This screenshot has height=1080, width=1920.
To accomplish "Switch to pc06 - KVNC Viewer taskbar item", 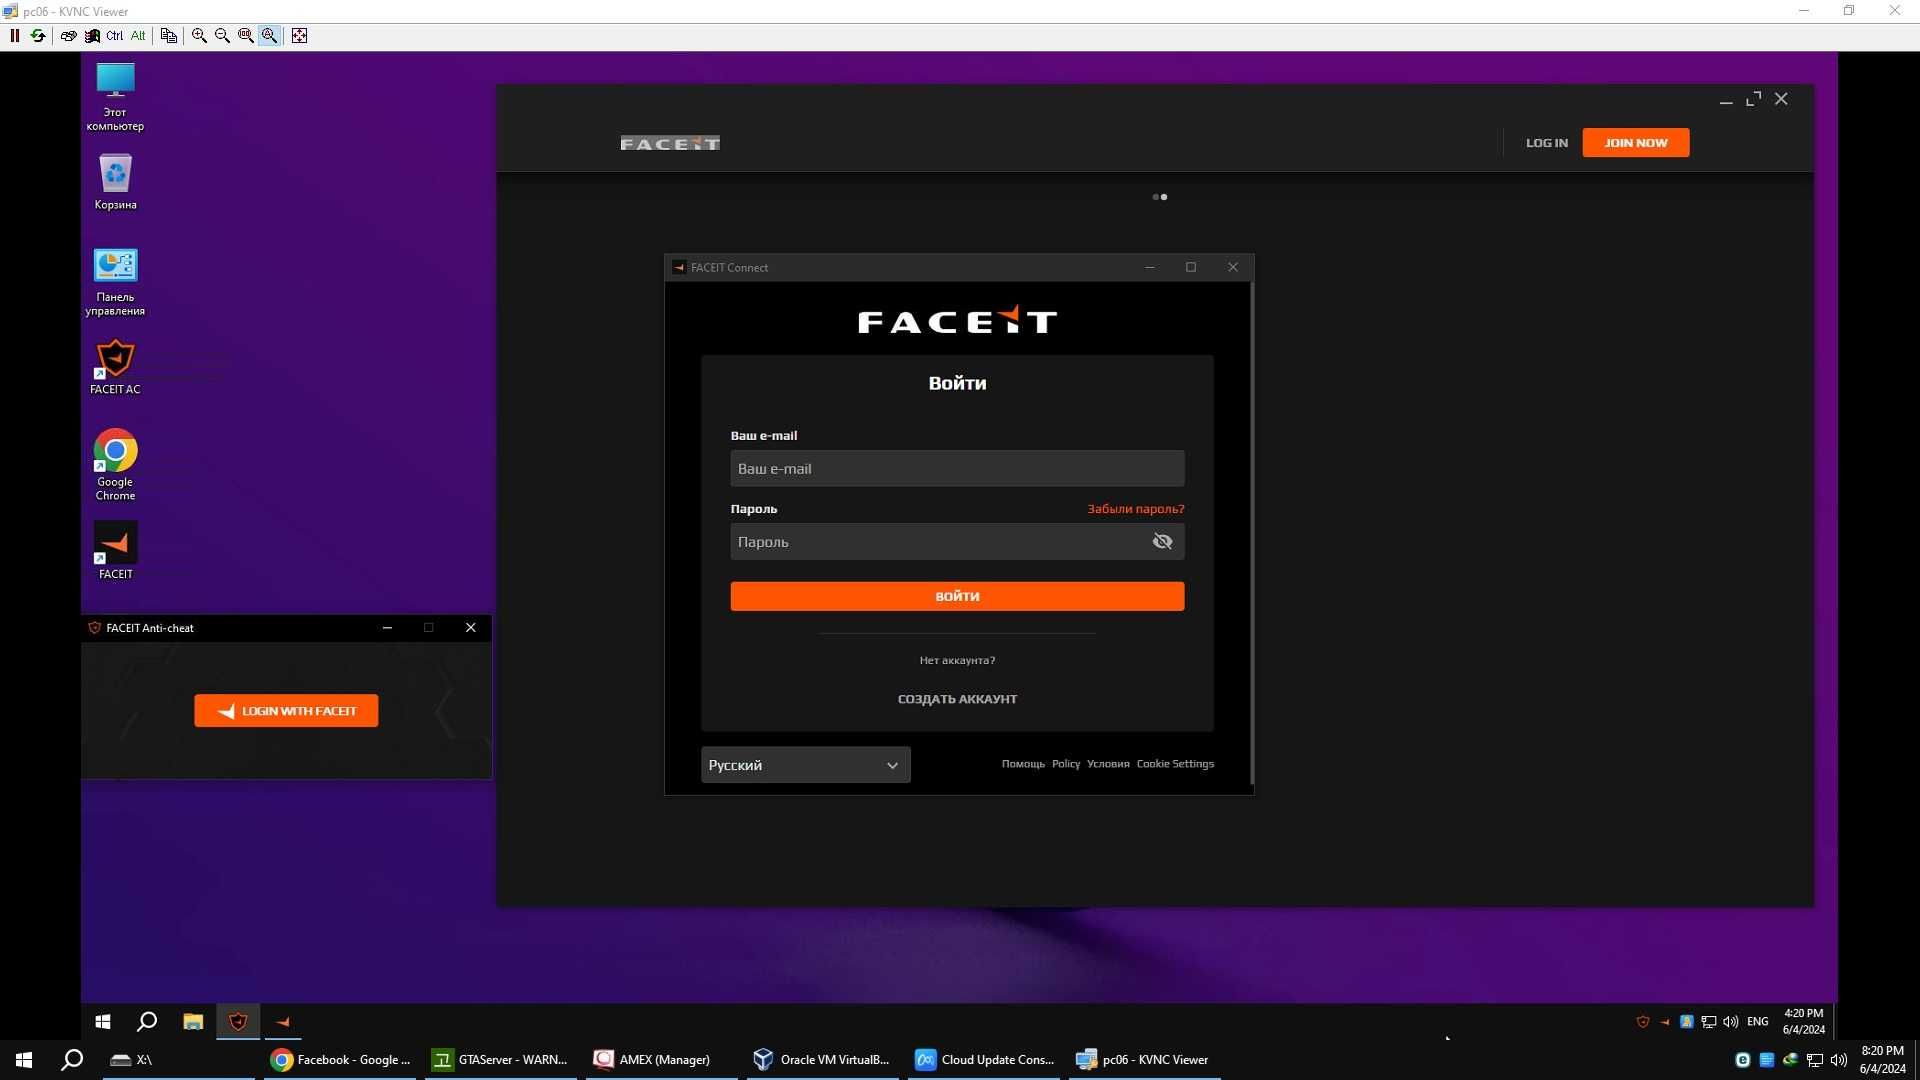I will 1144,1059.
